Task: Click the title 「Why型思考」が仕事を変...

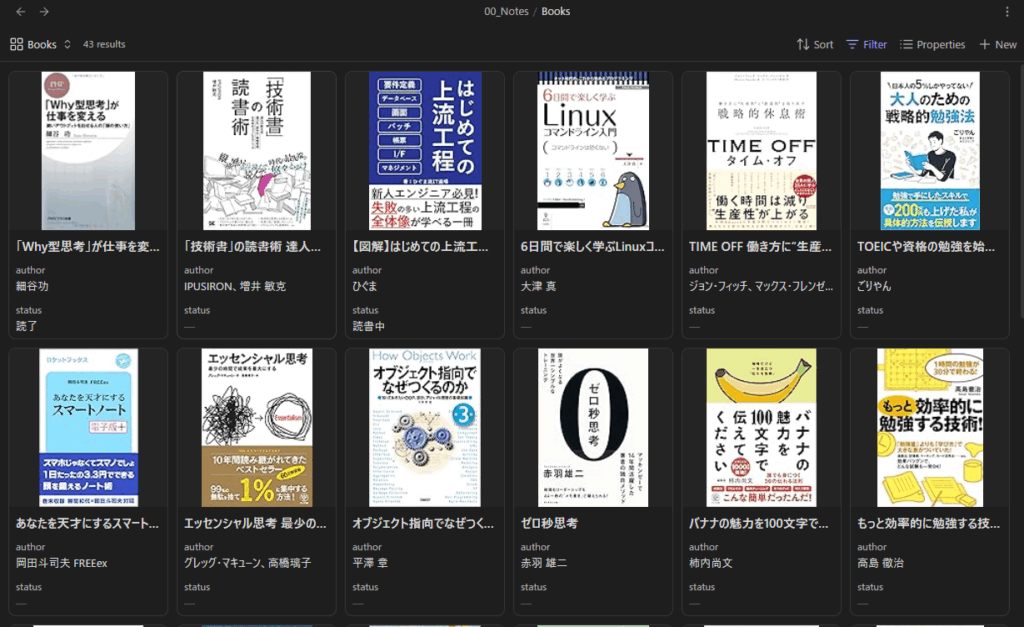Action: click(x=88, y=247)
